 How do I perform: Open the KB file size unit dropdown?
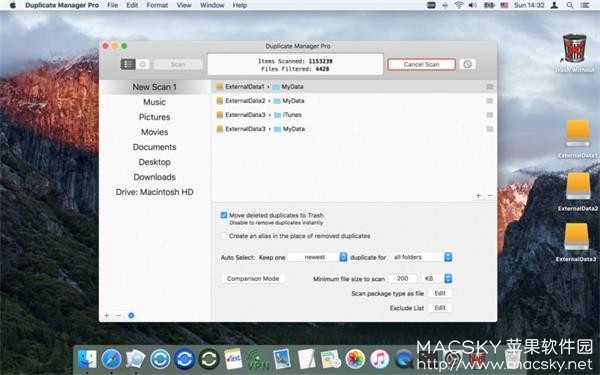pyautogui.click(x=437, y=279)
